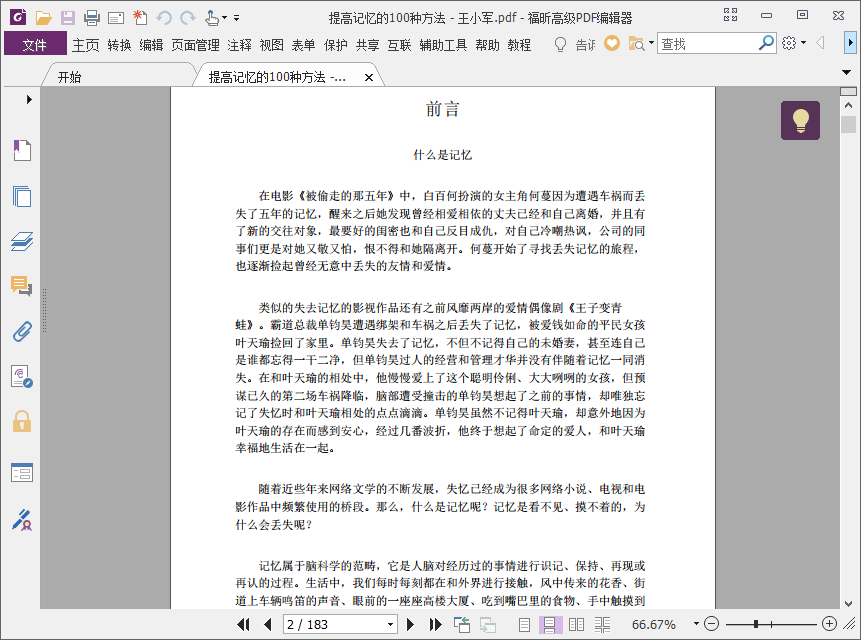Print the document using the printer icon

(92, 18)
